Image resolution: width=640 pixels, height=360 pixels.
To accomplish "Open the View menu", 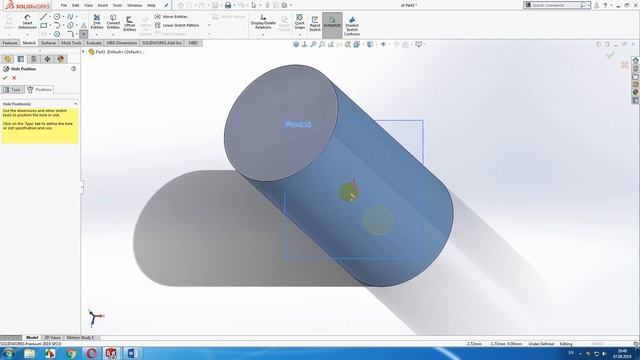I will point(88,5).
